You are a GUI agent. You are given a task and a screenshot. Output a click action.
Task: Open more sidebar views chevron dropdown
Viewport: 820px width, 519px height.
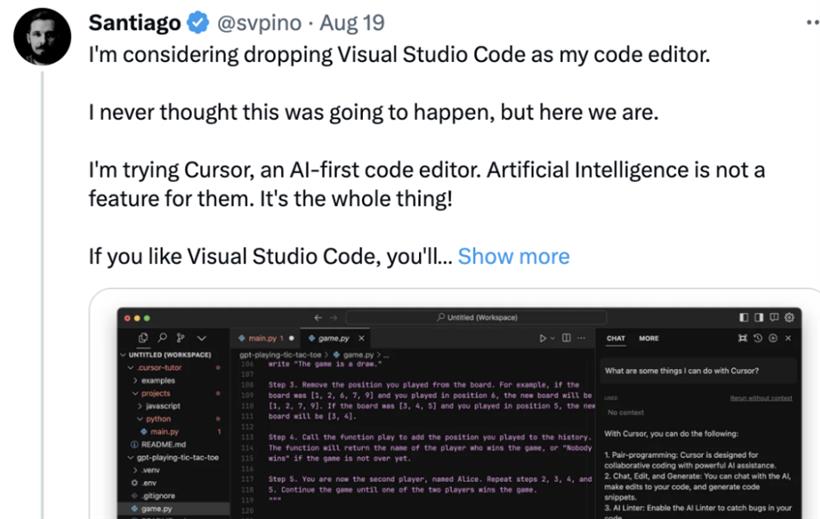(201, 339)
